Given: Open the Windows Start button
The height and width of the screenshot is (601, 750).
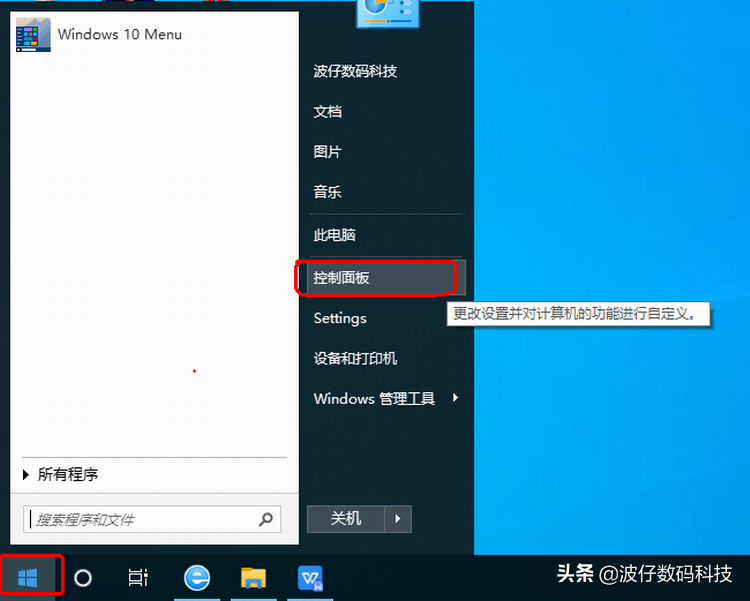Looking at the screenshot, I should point(28,578).
